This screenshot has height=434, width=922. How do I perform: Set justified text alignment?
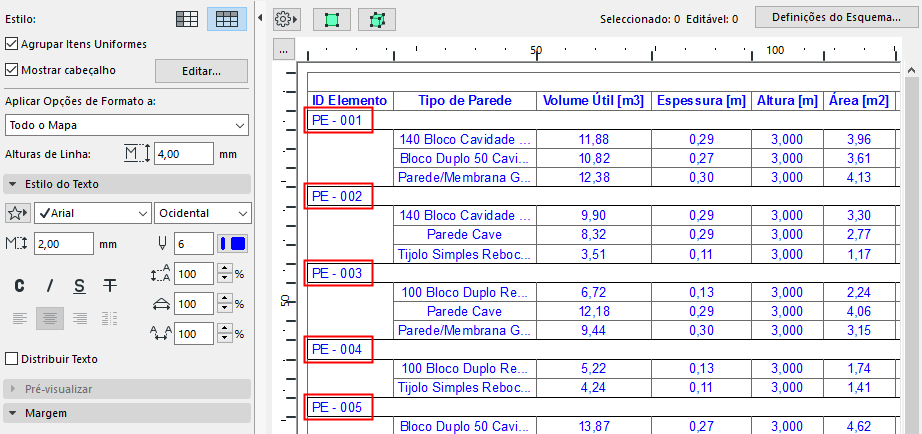(109, 319)
